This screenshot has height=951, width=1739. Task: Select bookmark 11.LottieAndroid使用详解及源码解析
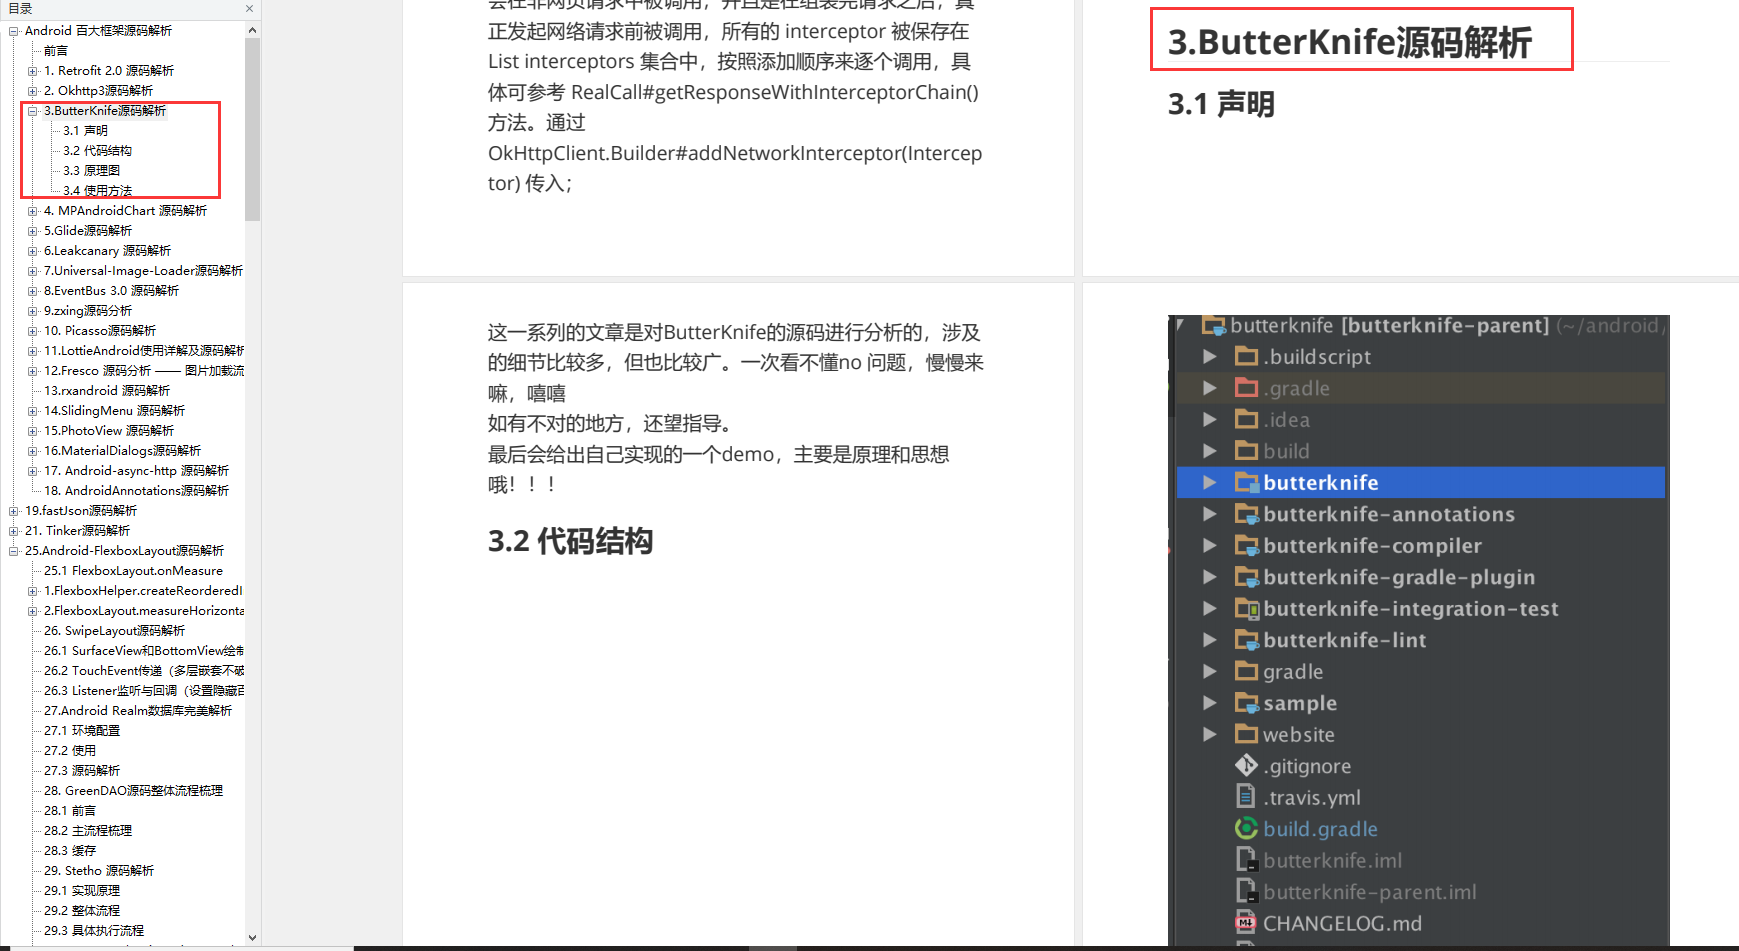coord(143,351)
